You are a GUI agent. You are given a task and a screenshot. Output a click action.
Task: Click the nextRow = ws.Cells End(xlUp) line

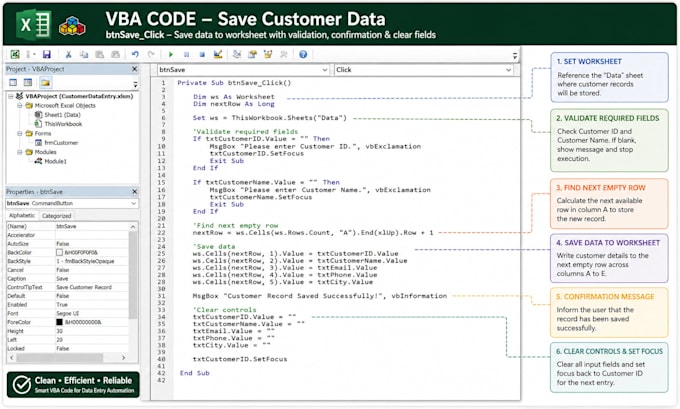pyautogui.click(x=313, y=232)
